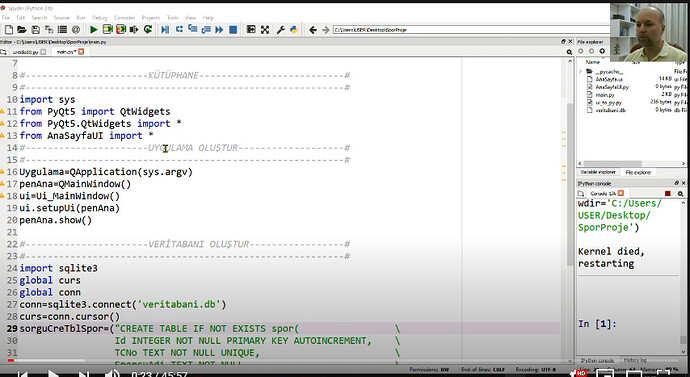Open the View menu
The image size is (690, 377).
[x=190, y=18]
